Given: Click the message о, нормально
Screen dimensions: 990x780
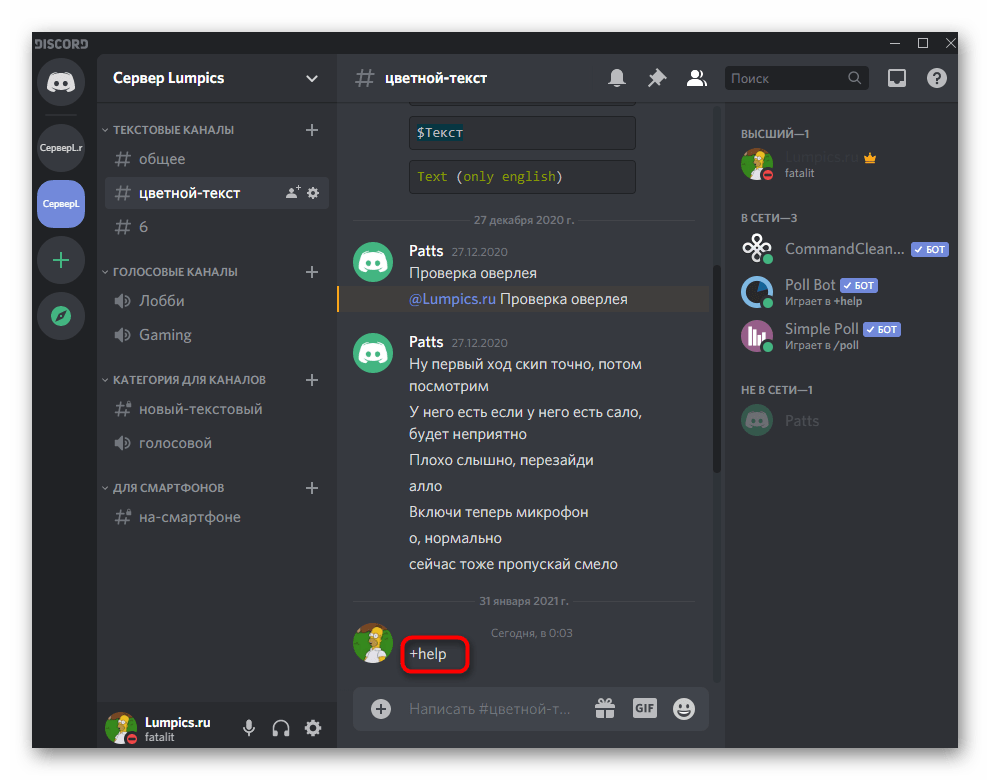Looking at the screenshot, I should tap(455, 538).
